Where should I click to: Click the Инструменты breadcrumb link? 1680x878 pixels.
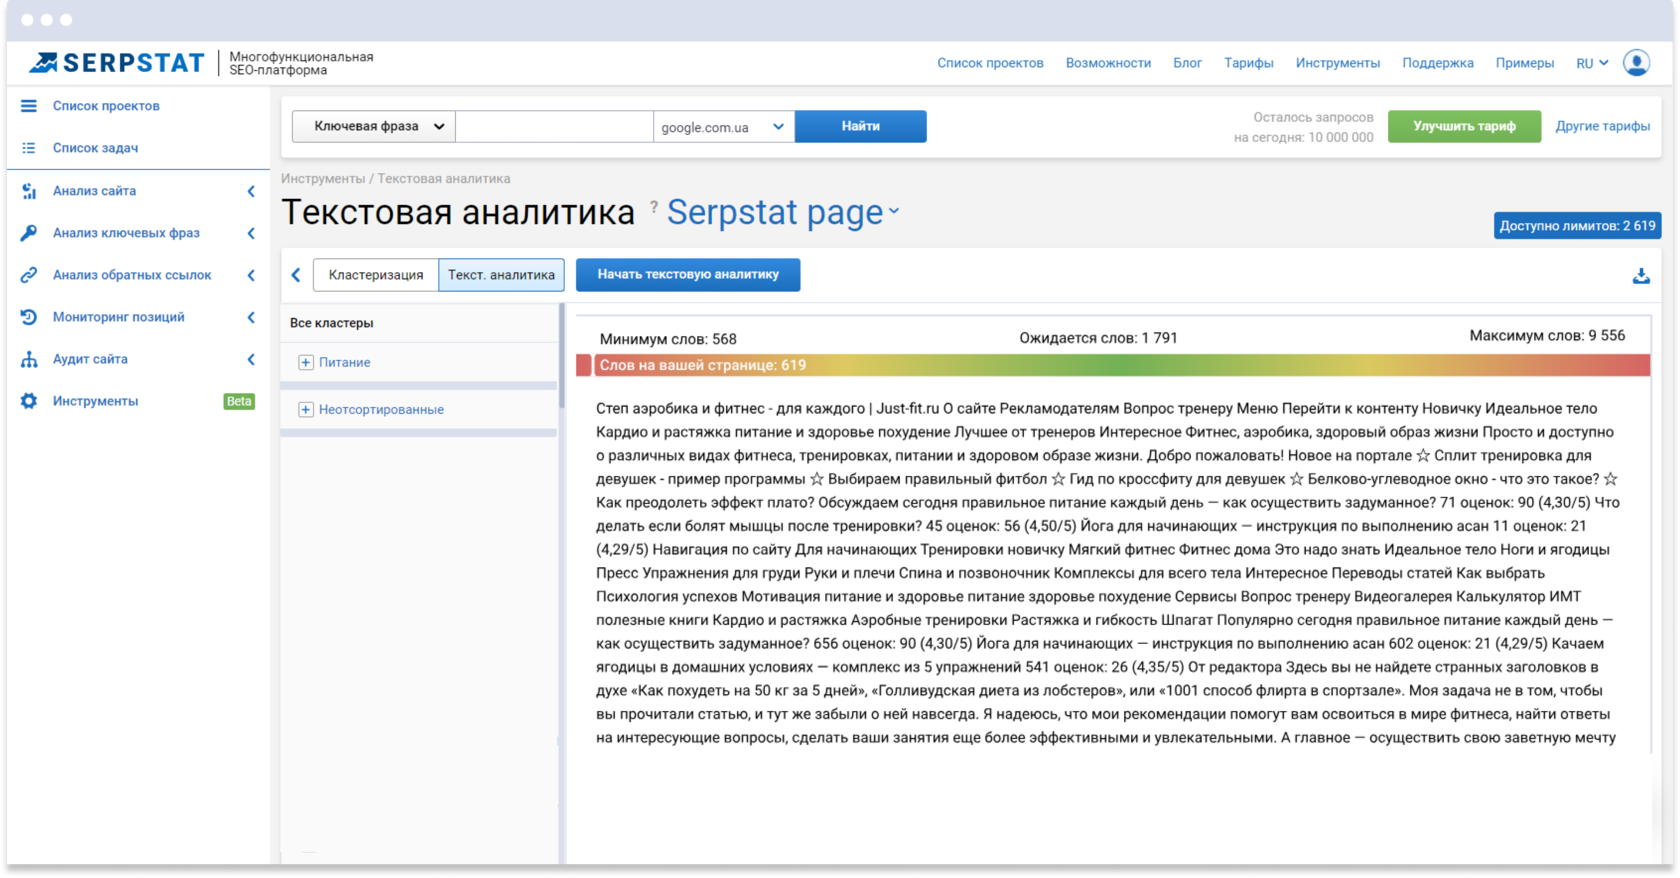pos(323,178)
